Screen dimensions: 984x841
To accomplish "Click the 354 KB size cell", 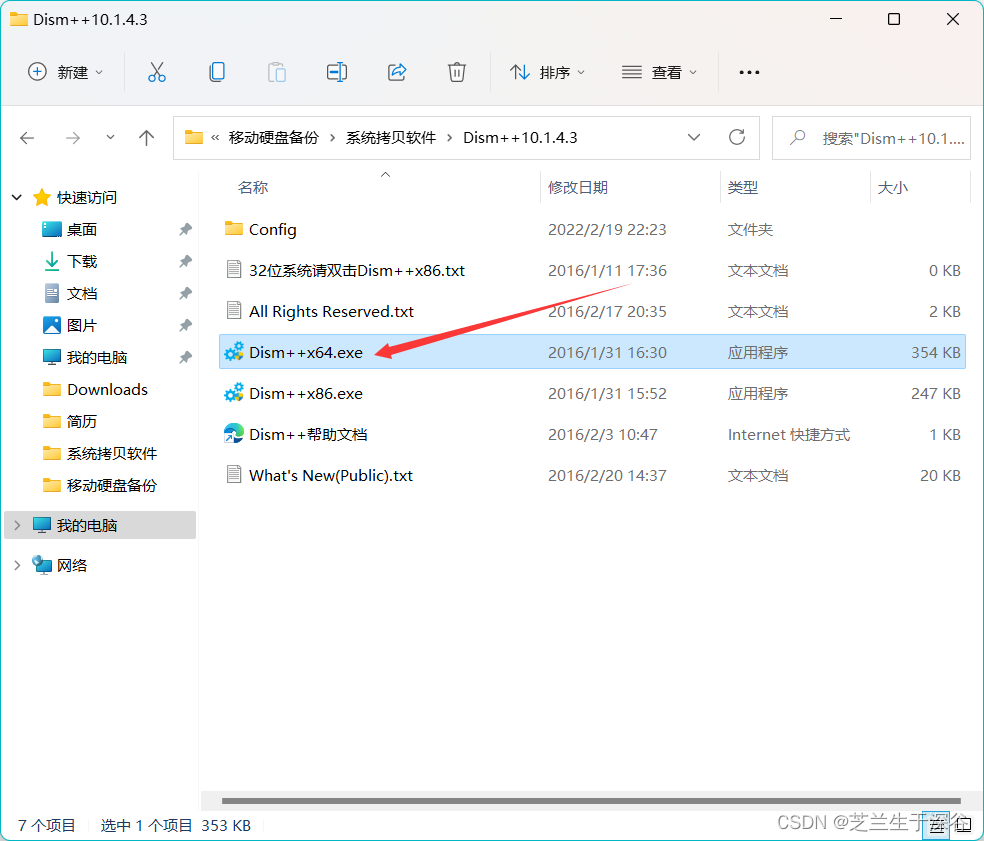I will point(936,353).
